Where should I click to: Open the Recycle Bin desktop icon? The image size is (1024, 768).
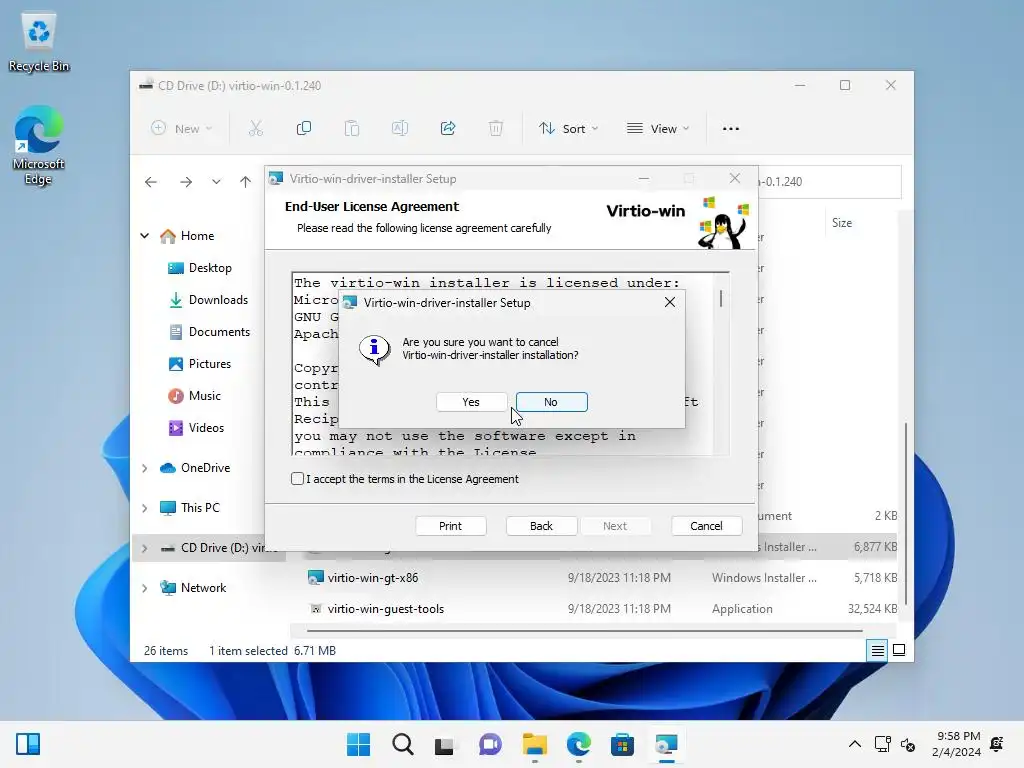39,42
